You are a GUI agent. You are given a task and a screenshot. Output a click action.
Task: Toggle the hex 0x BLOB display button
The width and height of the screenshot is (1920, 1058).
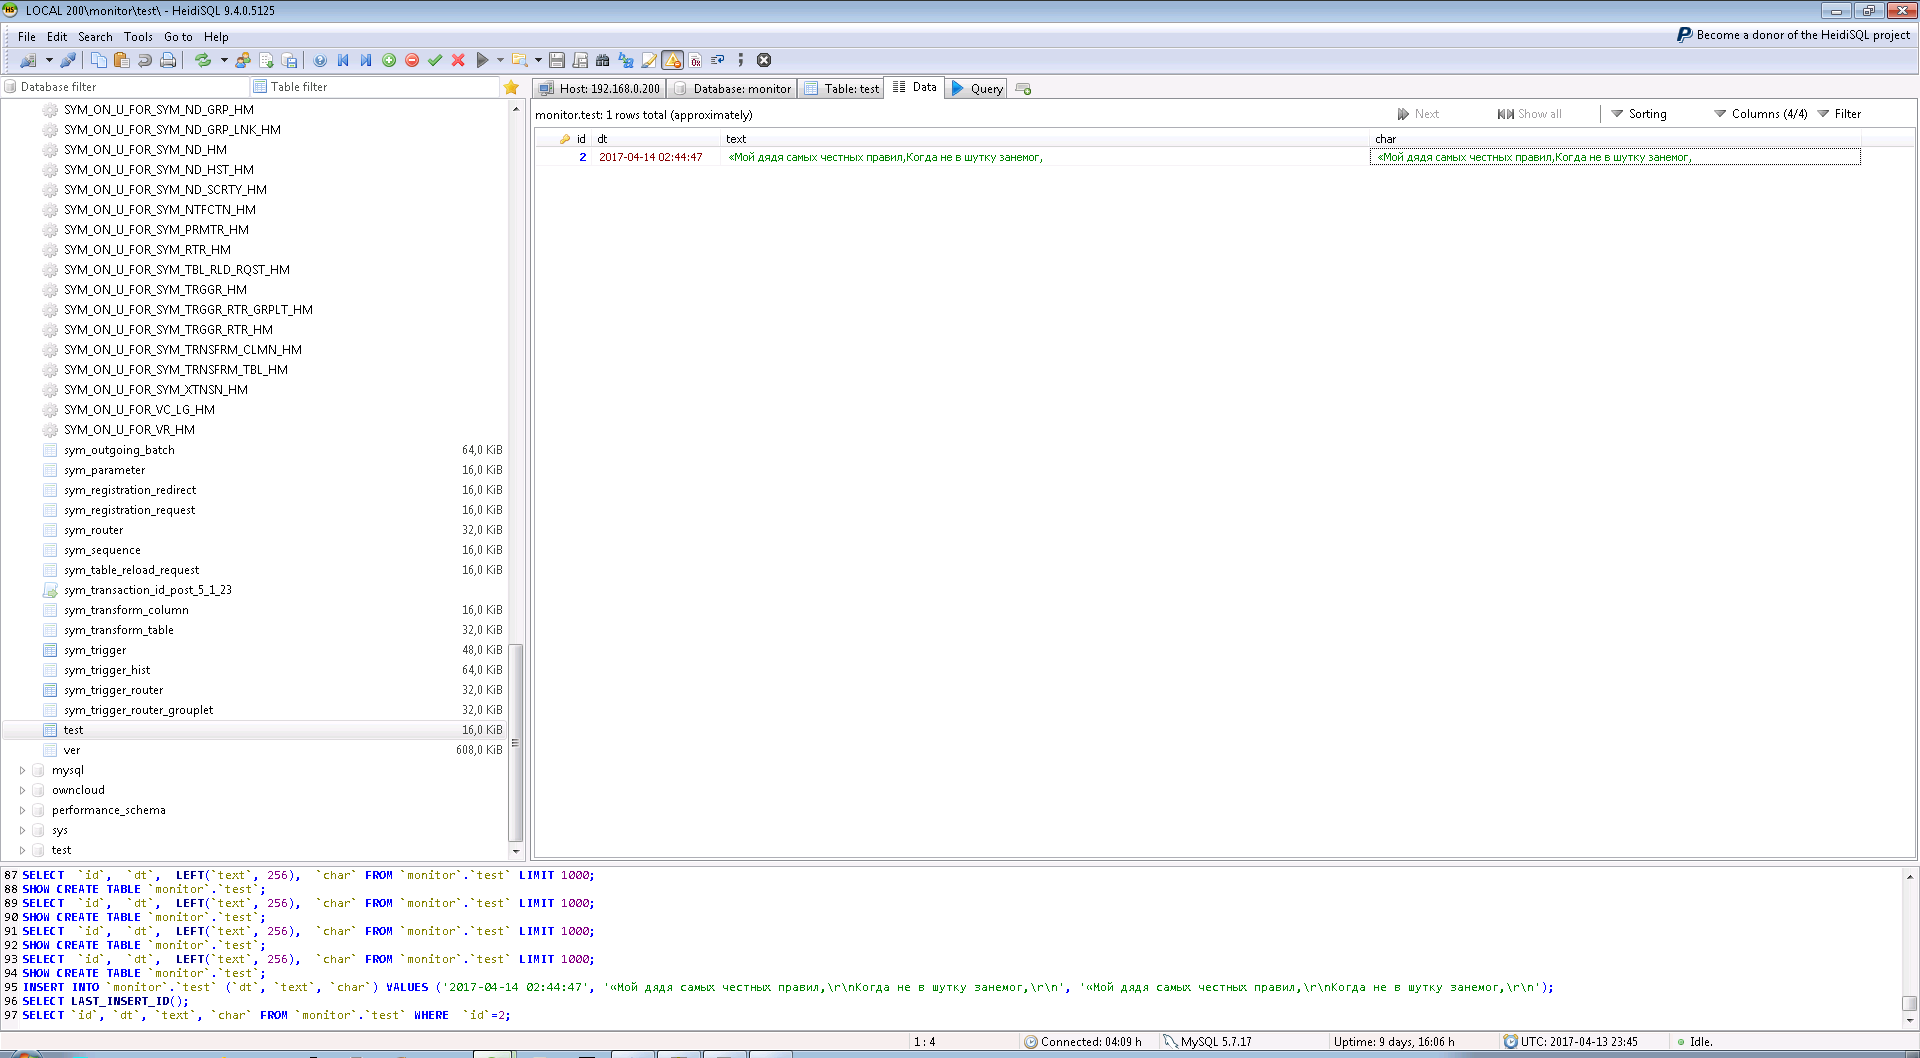coord(695,60)
